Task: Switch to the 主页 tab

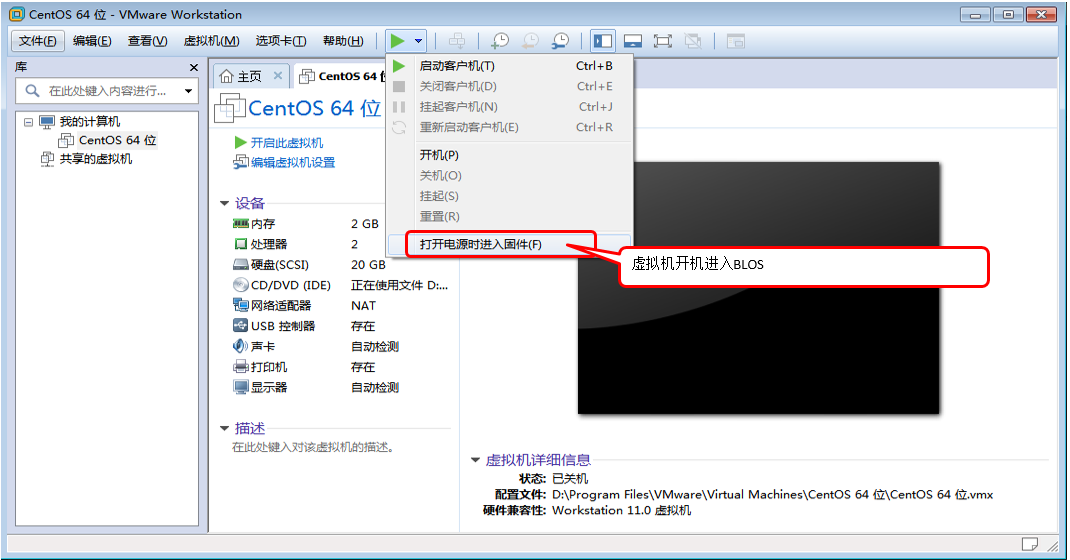Action: click(x=249, y=76)
